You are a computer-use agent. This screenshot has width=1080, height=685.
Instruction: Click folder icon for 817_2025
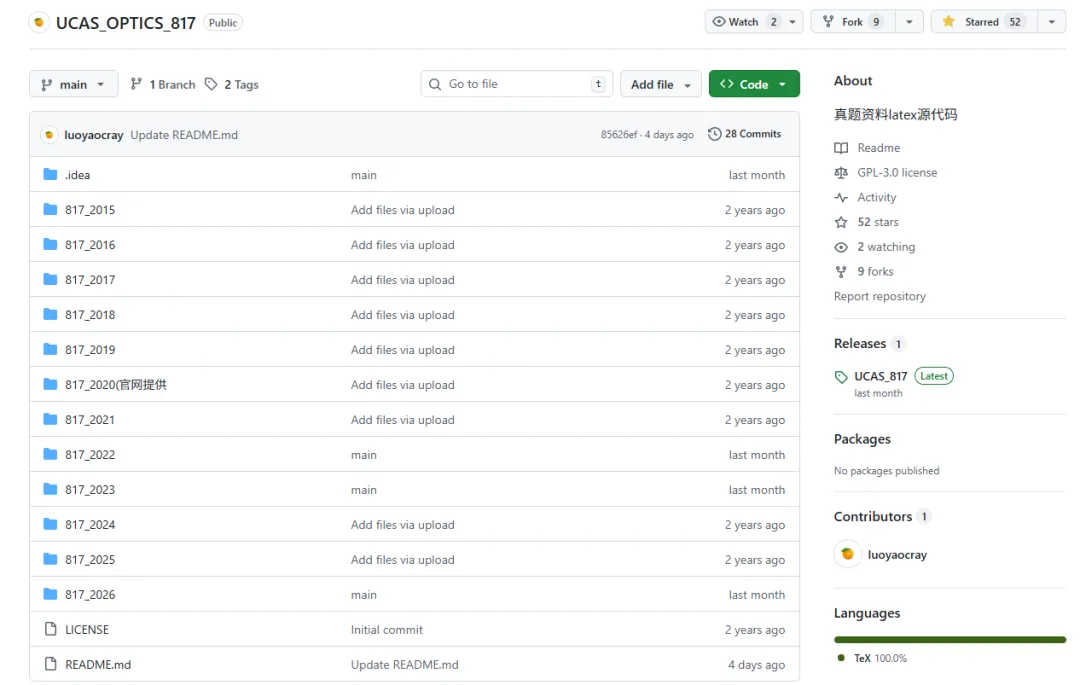tap(50, 559)
